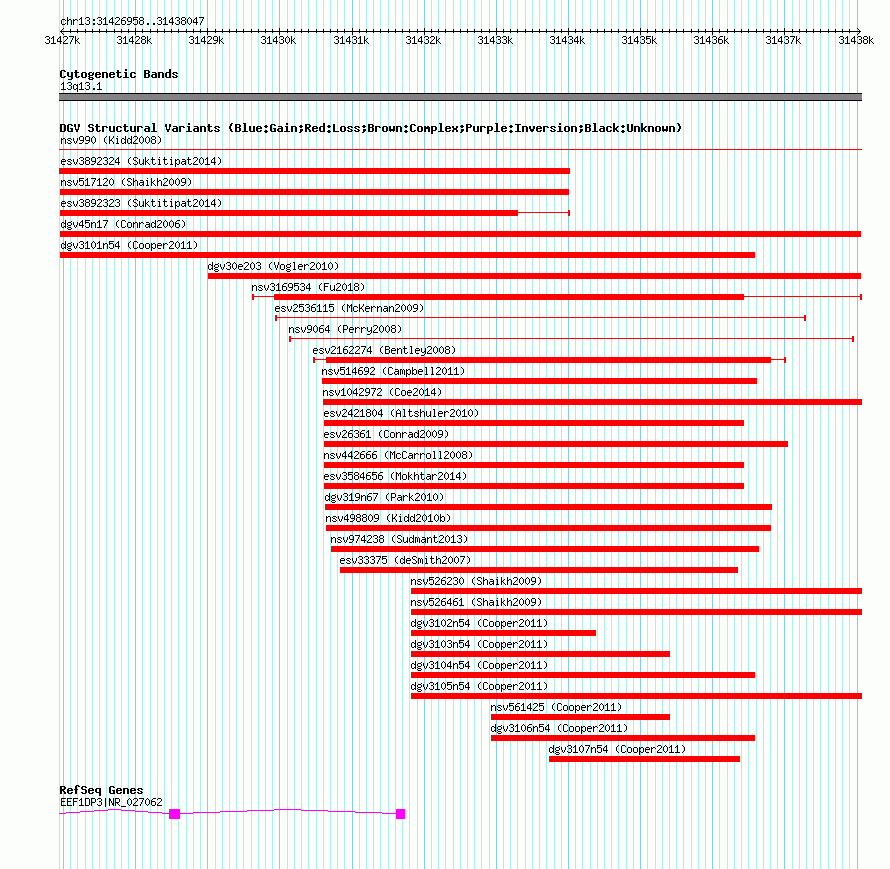Image resolution: width=890 pixels, height=869 pixels.
Task: Click the 31434k ruler tick label
Action: tap(566, 40)
